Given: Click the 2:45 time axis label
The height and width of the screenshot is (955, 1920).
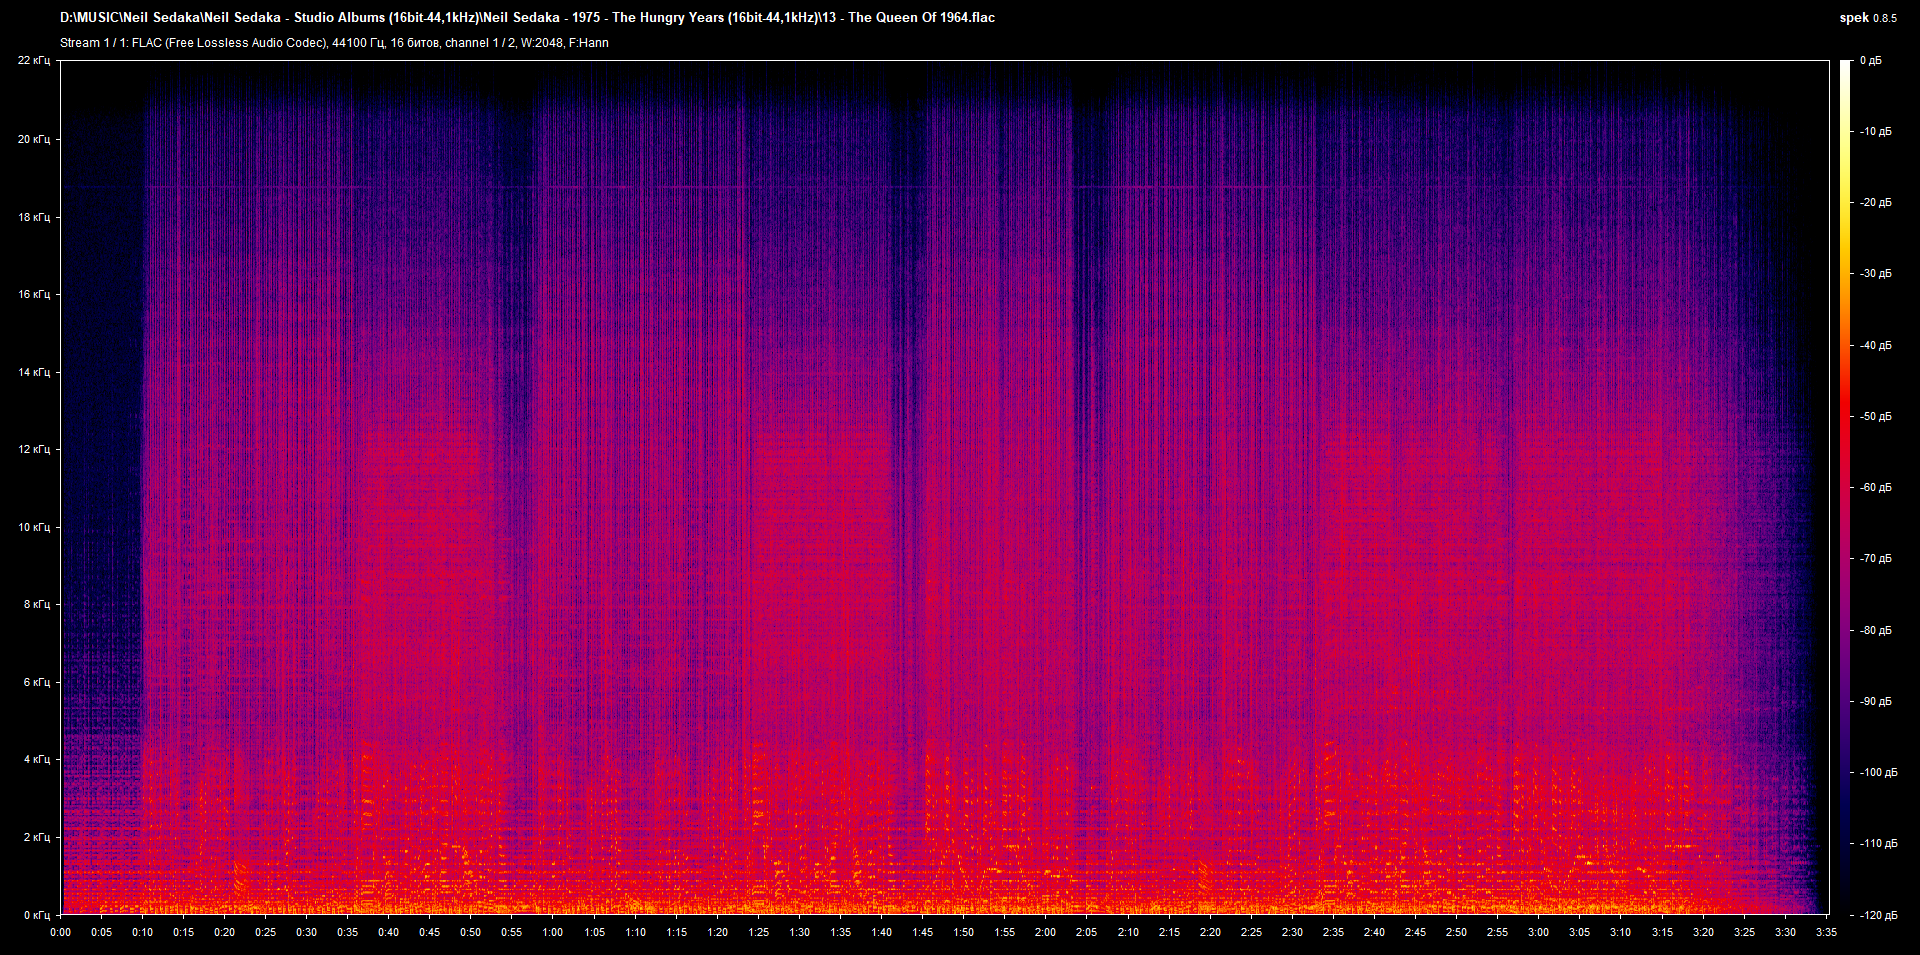Looking at the screenshot, I should (x=1415, y=932).
